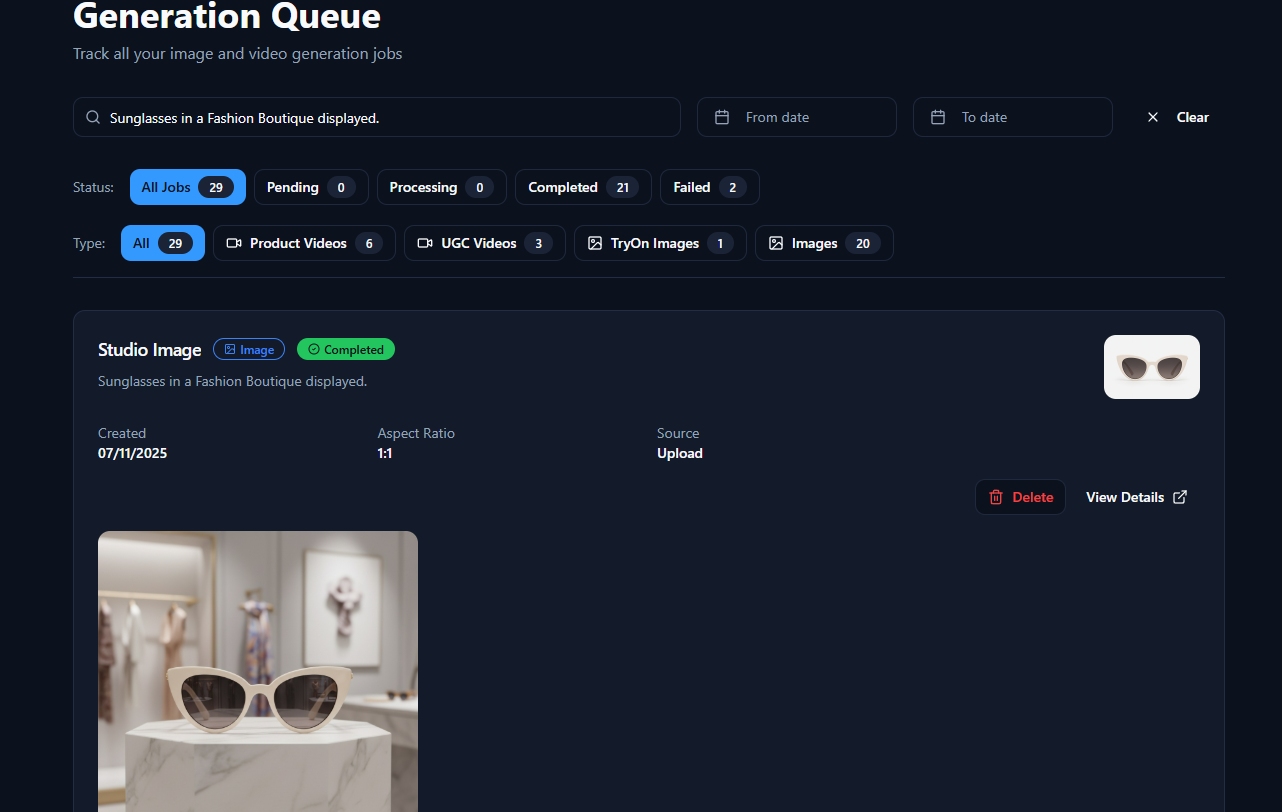
Task: Click the Clear button
Action: pyautogui.click(x=1192, y=117)
